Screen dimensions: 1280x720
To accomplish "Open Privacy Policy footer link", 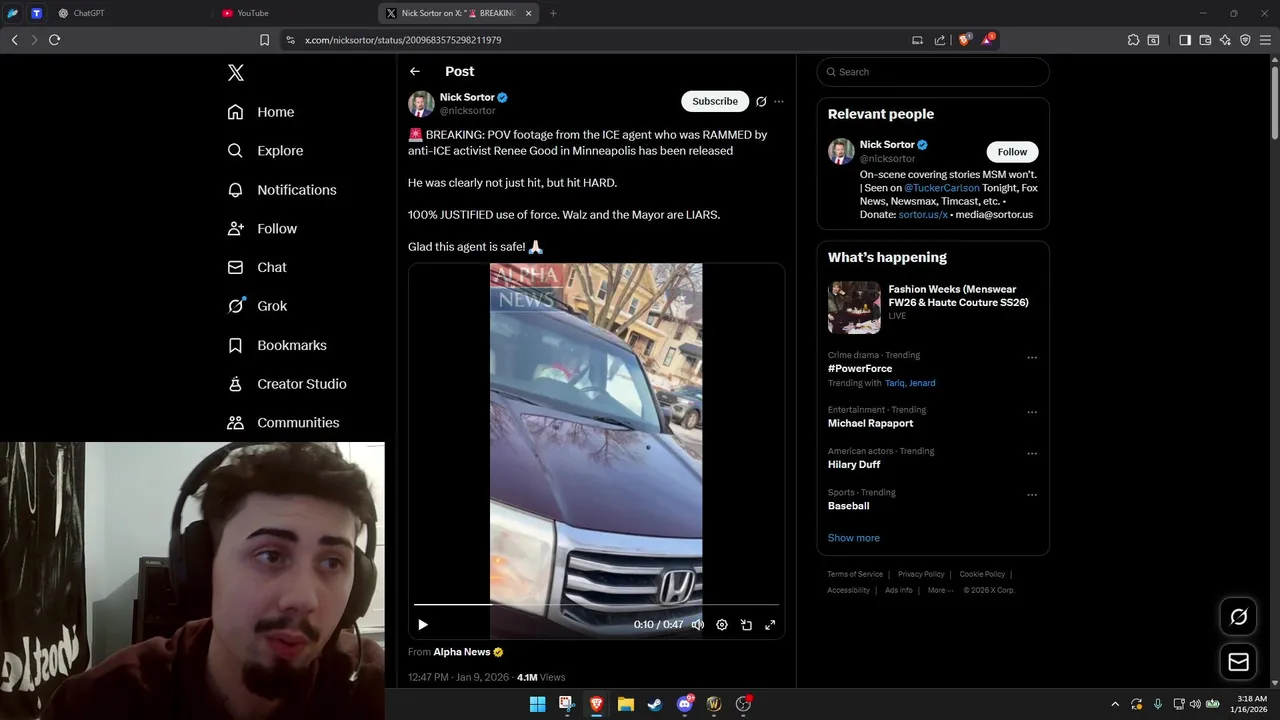I will point(921,574).
